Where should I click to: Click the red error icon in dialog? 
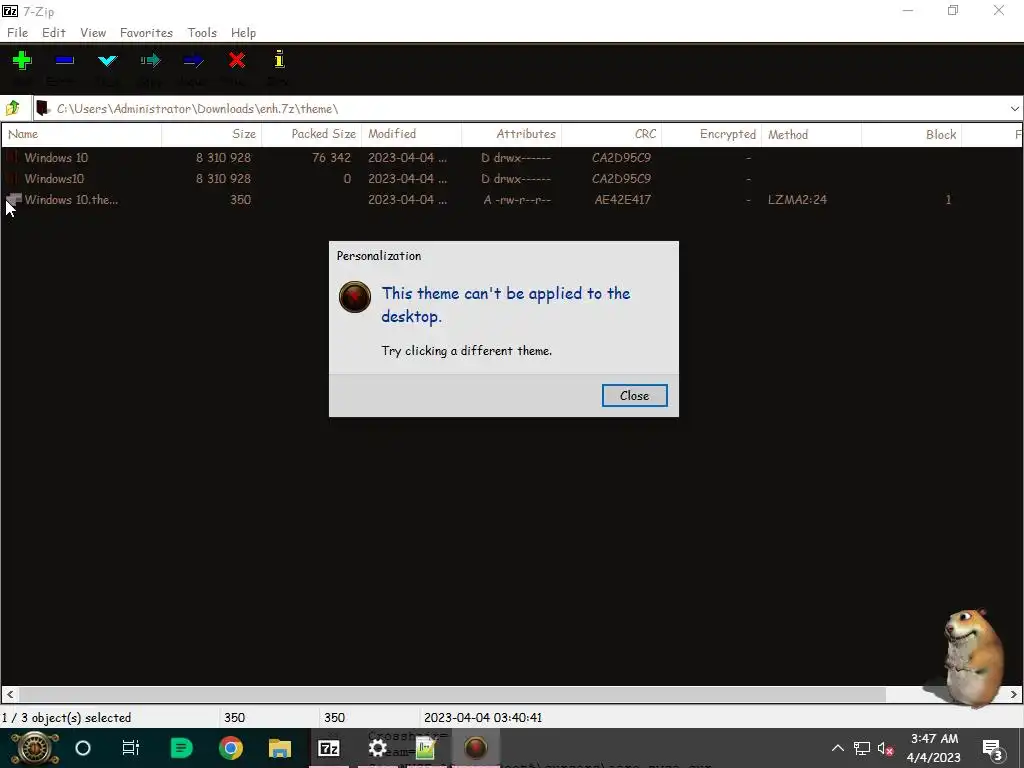pyautogui.click(x=355, y=297)
